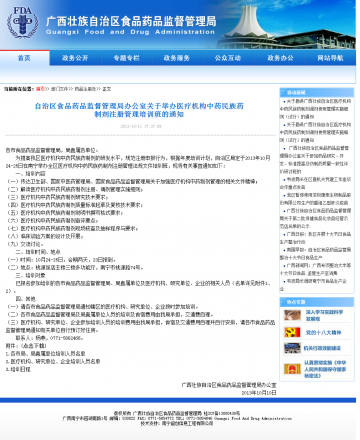Select the 政务服务 navigation tab

177,58
